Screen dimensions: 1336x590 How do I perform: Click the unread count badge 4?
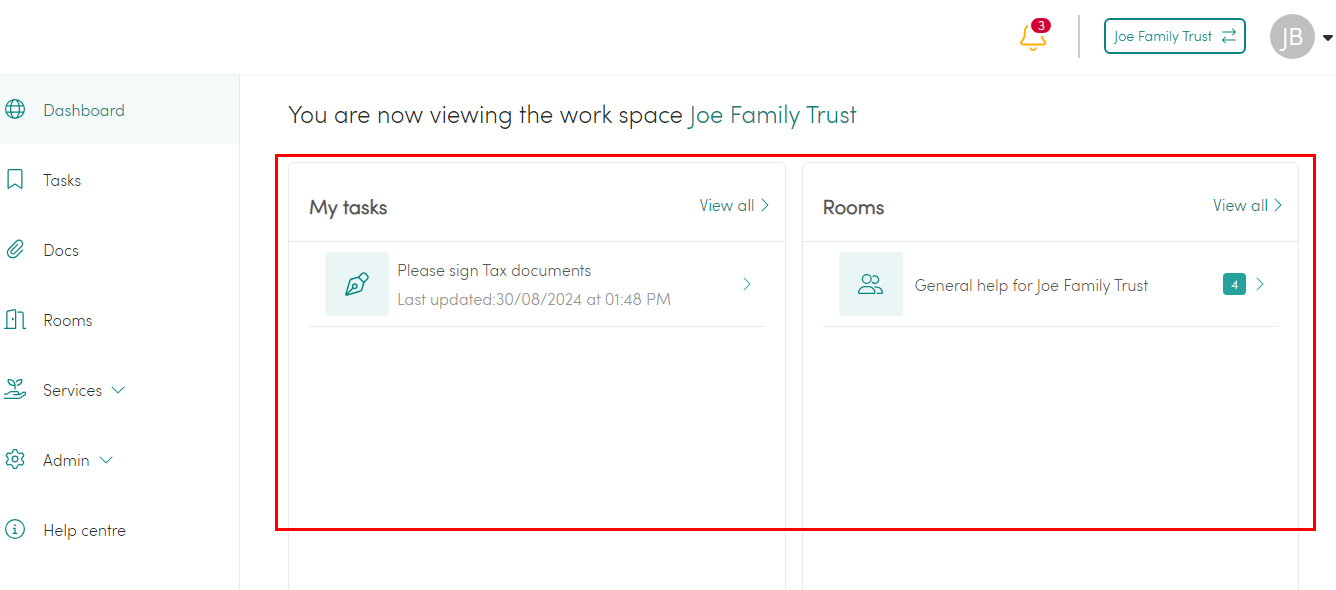coord(1234,285)
